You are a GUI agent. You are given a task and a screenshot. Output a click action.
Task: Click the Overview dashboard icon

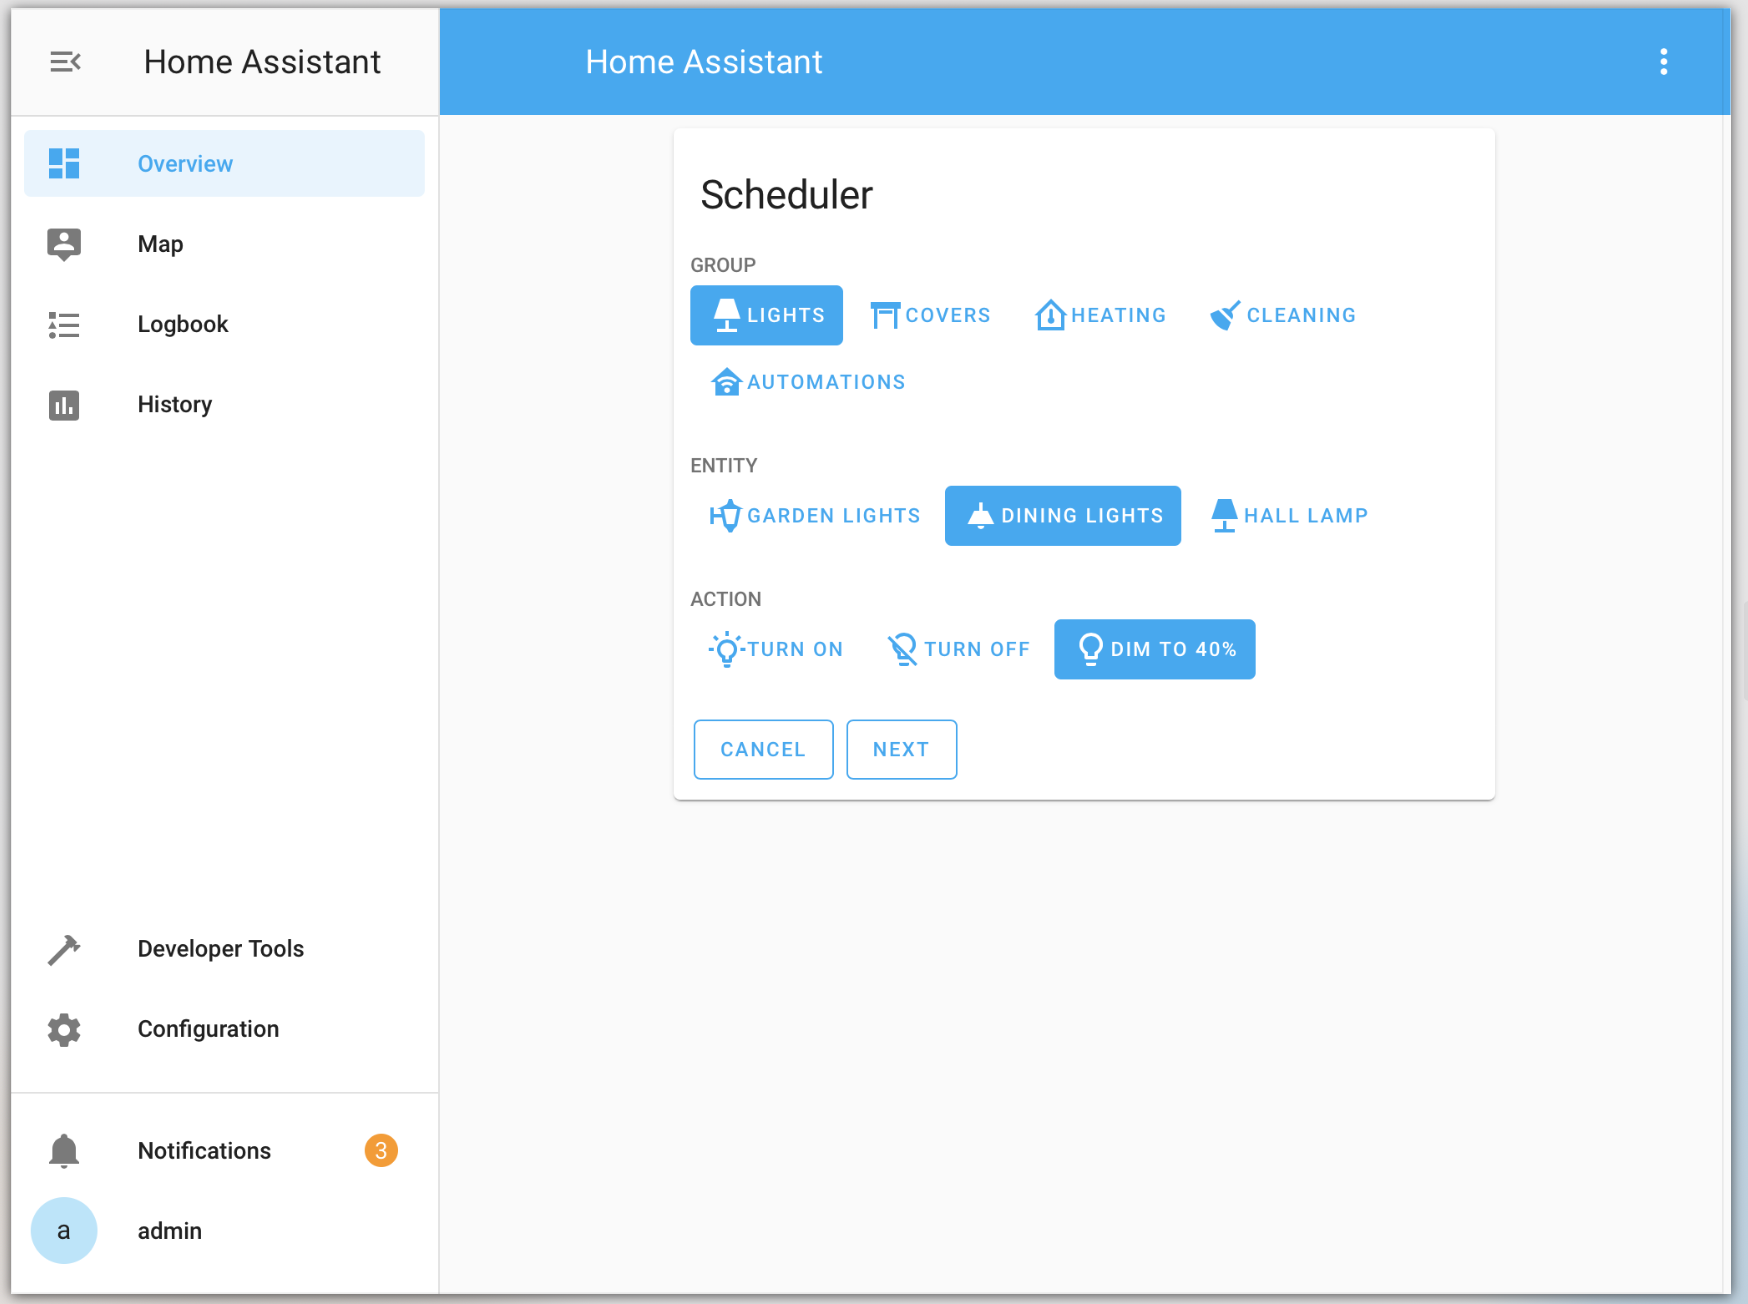[x=64, y=163]
